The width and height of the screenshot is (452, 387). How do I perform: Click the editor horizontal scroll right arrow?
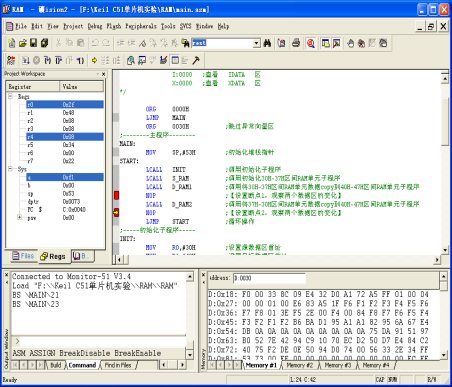coord(437,259)
